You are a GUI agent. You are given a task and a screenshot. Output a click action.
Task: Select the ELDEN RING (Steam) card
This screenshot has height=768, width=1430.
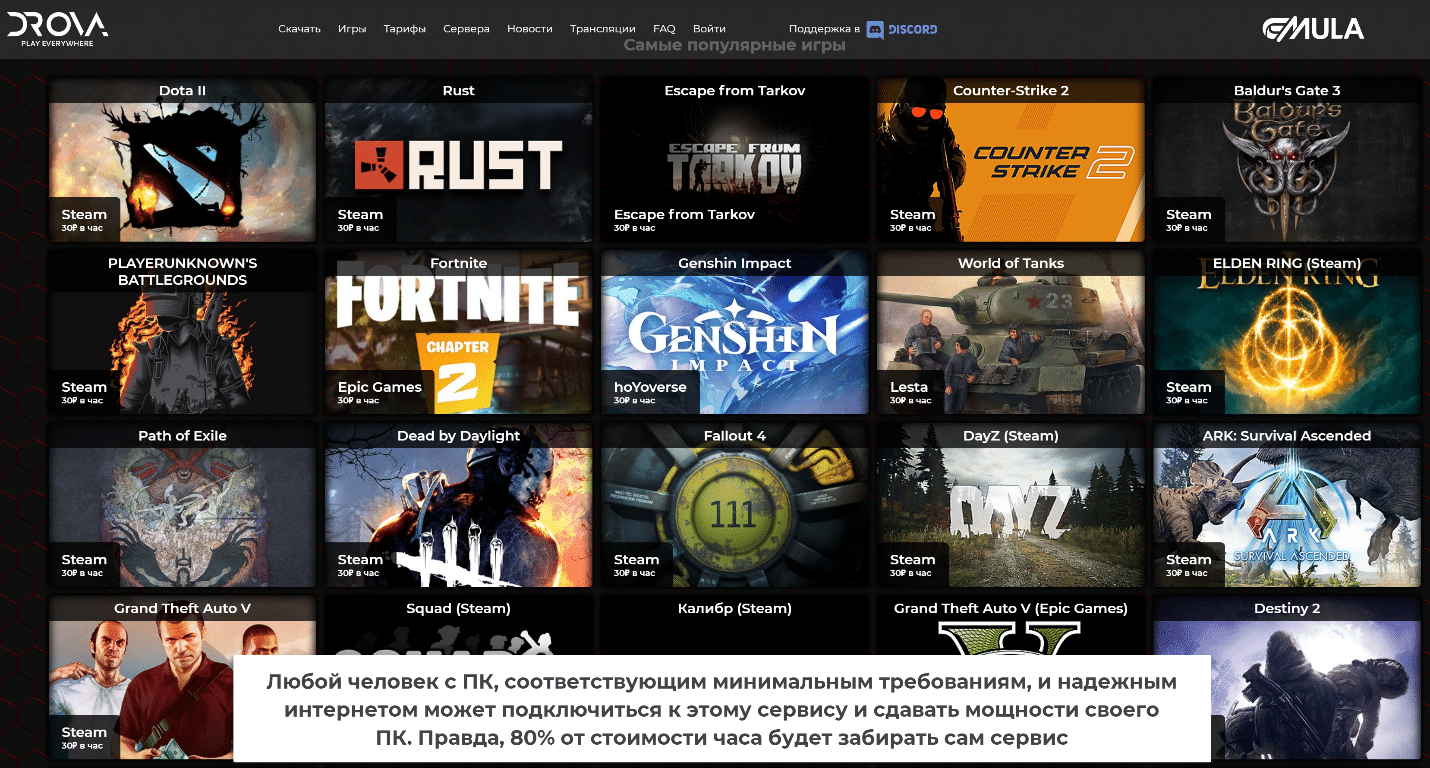tap(1286, 333)
